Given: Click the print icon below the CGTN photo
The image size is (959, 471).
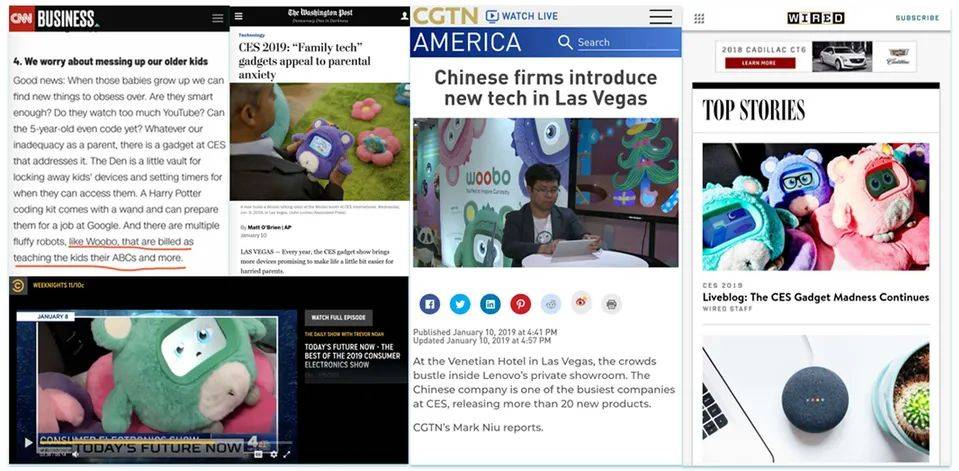Looking at the screenshot, I should pos(611,304).
